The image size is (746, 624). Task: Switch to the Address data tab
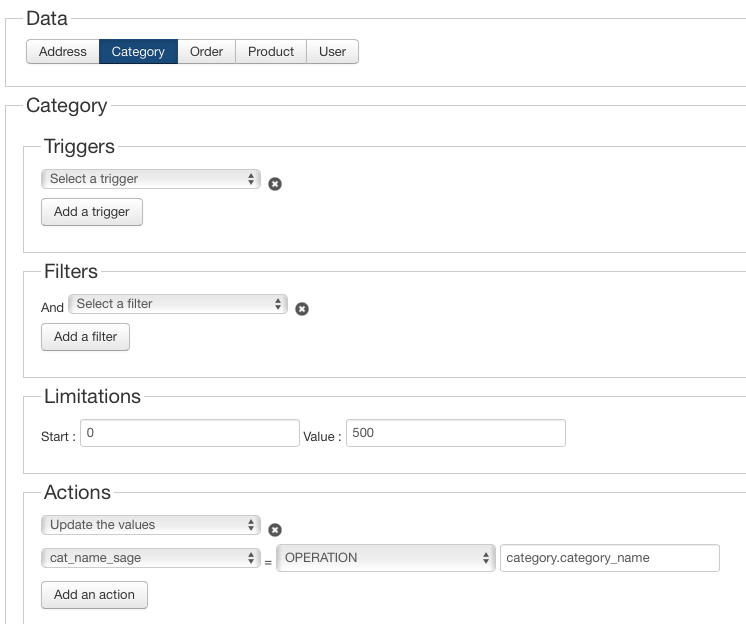pos(63,52)
